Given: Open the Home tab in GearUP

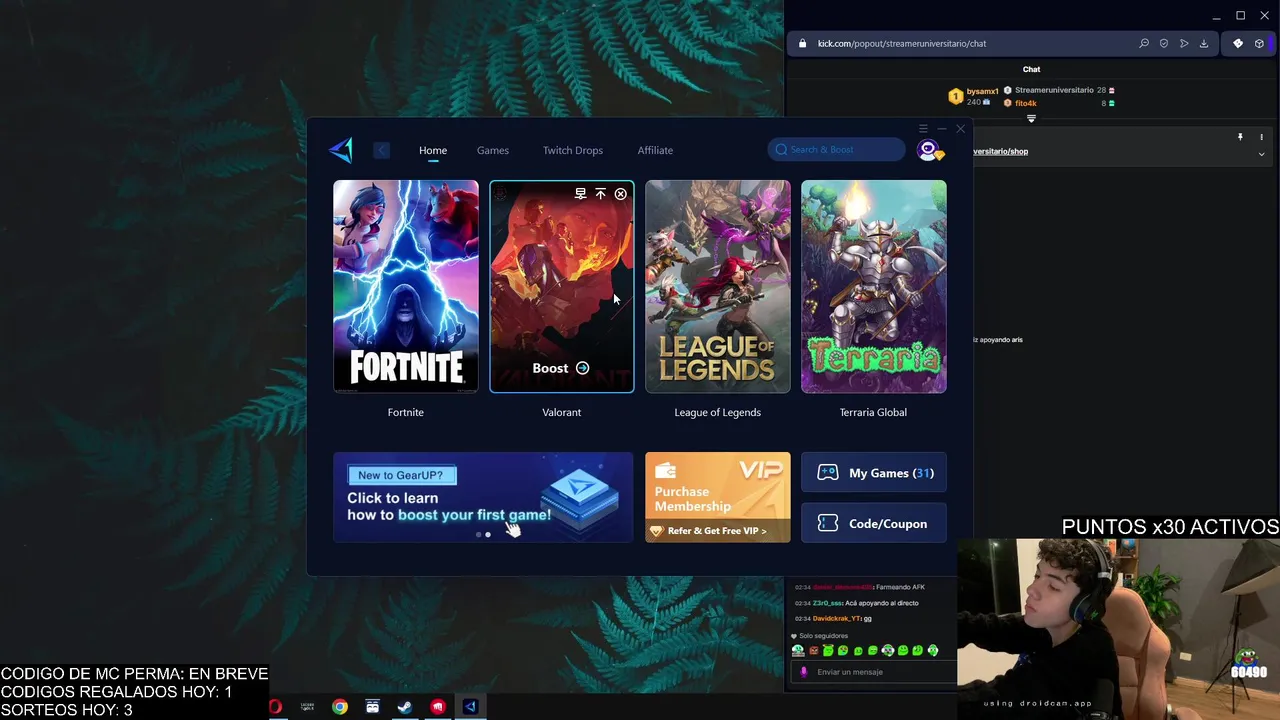Looking at the screenshot, I should click(x=433, y=150).
